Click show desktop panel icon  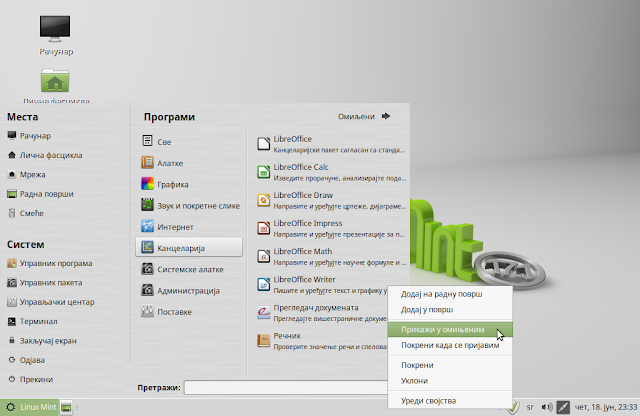[66, 407]
